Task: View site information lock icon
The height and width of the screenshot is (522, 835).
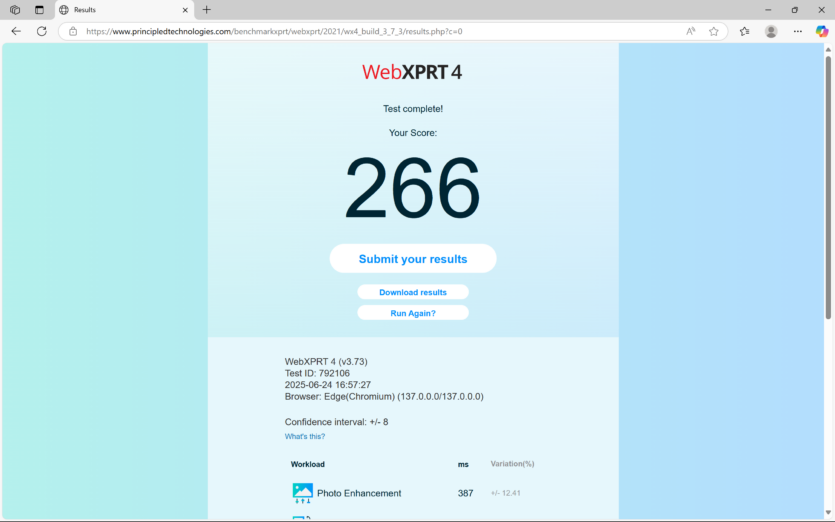Action: pyautogui.click(x=73, y=31)
